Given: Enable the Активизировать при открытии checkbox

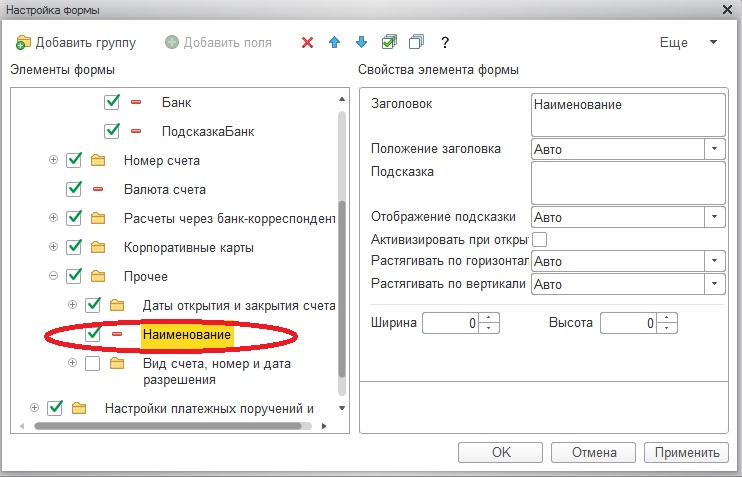Looking at the screenshot, I should (540, 239).
